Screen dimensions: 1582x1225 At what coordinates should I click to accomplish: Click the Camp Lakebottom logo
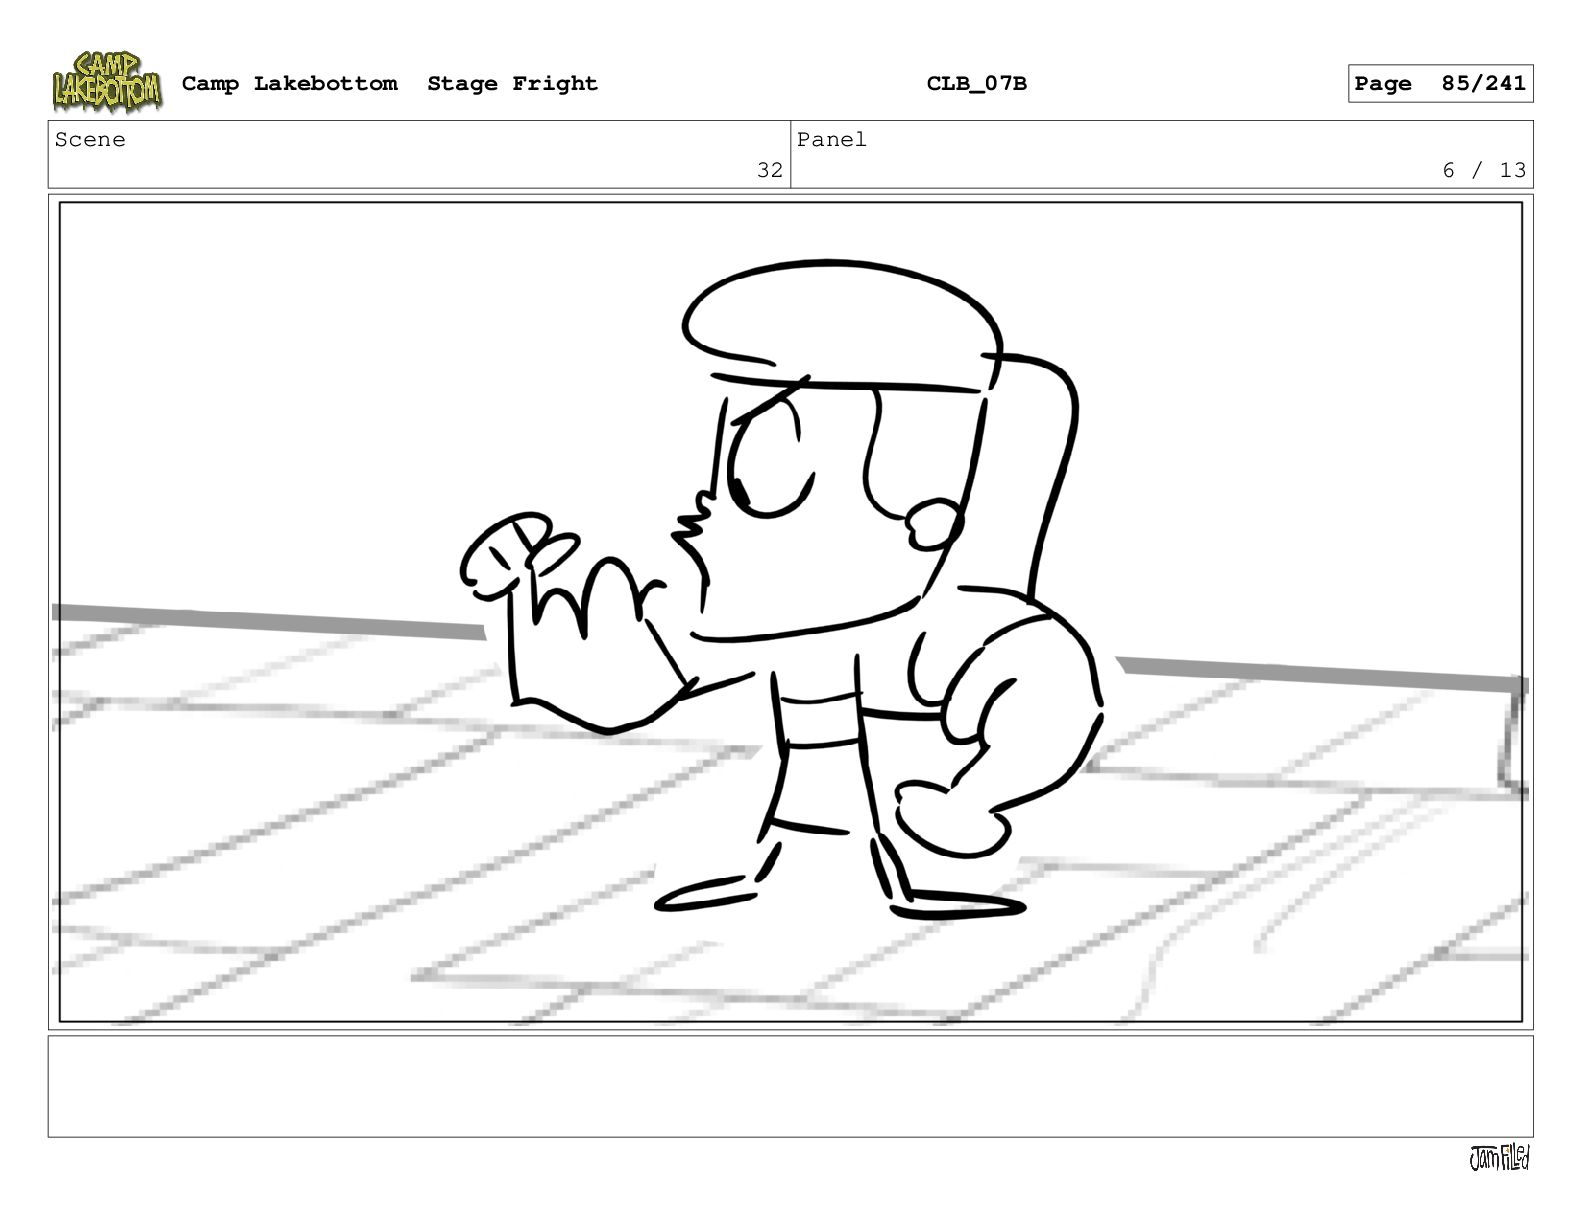point(107,82)
